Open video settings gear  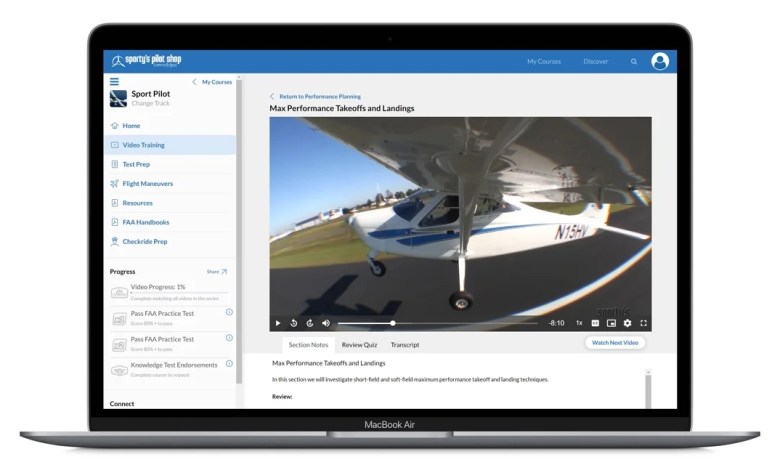click(x=627, y=323)
